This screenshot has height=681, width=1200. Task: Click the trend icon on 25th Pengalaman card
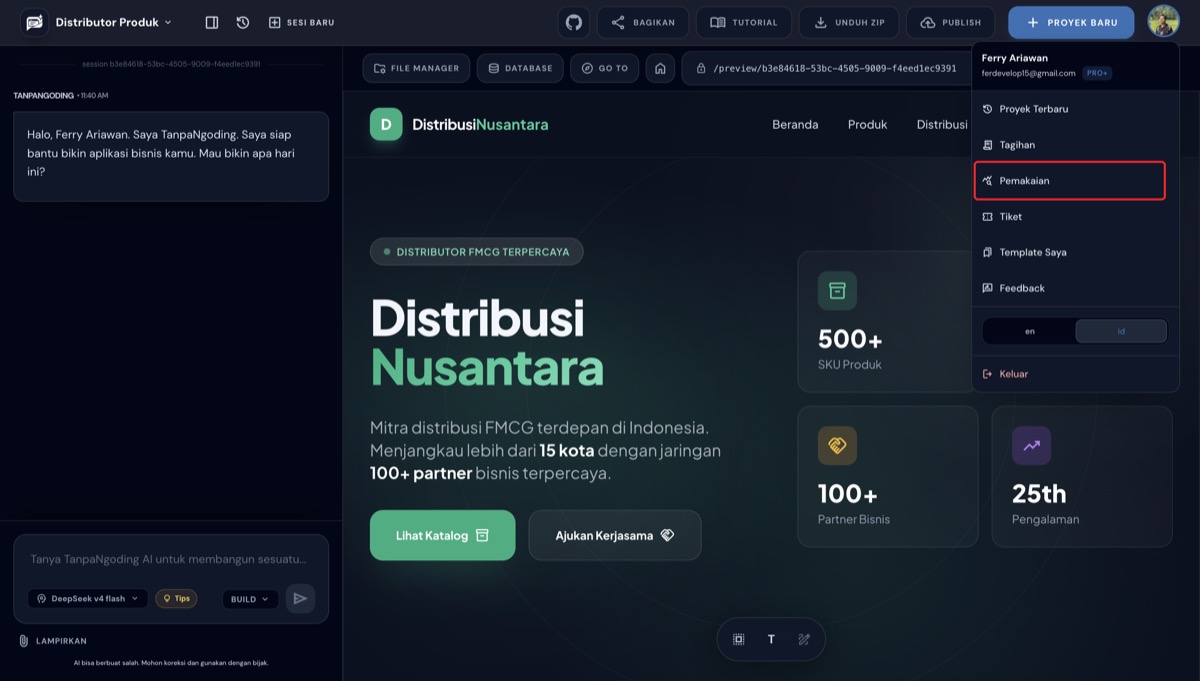point(1031,446)
